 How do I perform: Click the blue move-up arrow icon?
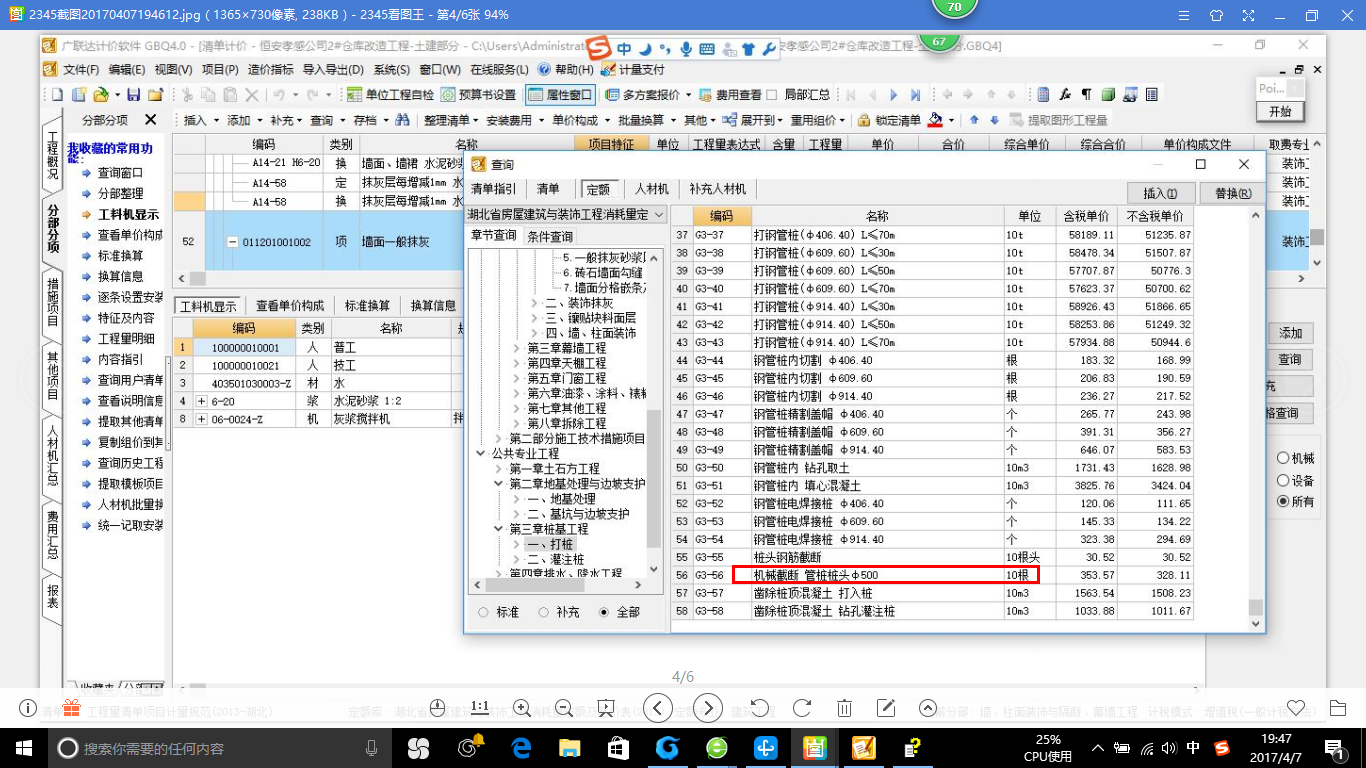(974, 120)
